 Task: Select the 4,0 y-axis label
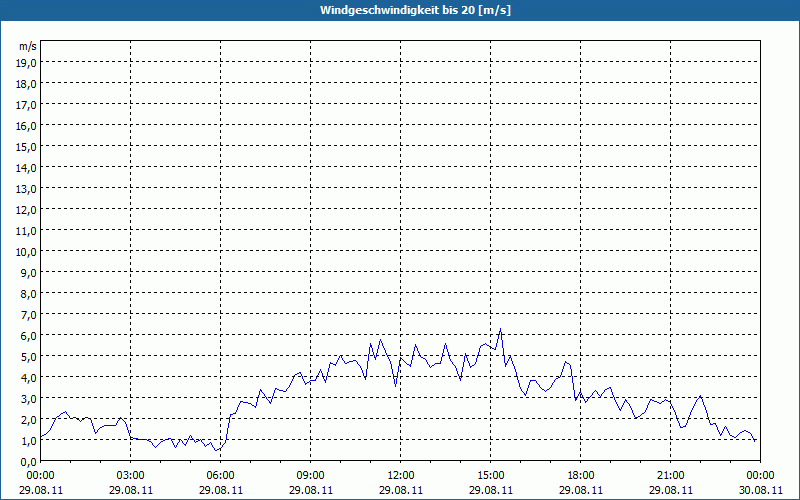pos(29,378)
